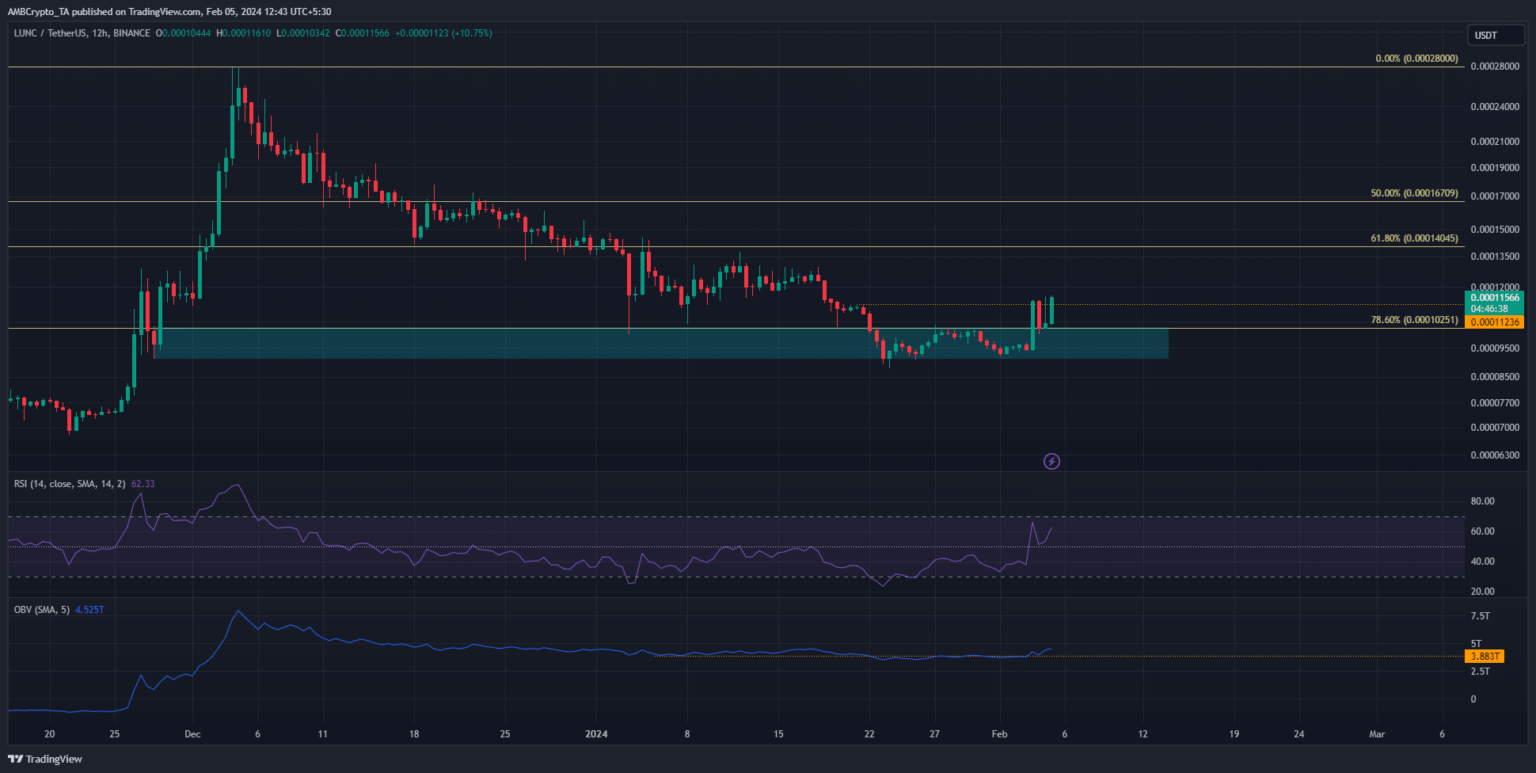Click the Dec label on time axis
Screen dimensions: 1536x773
194,733
